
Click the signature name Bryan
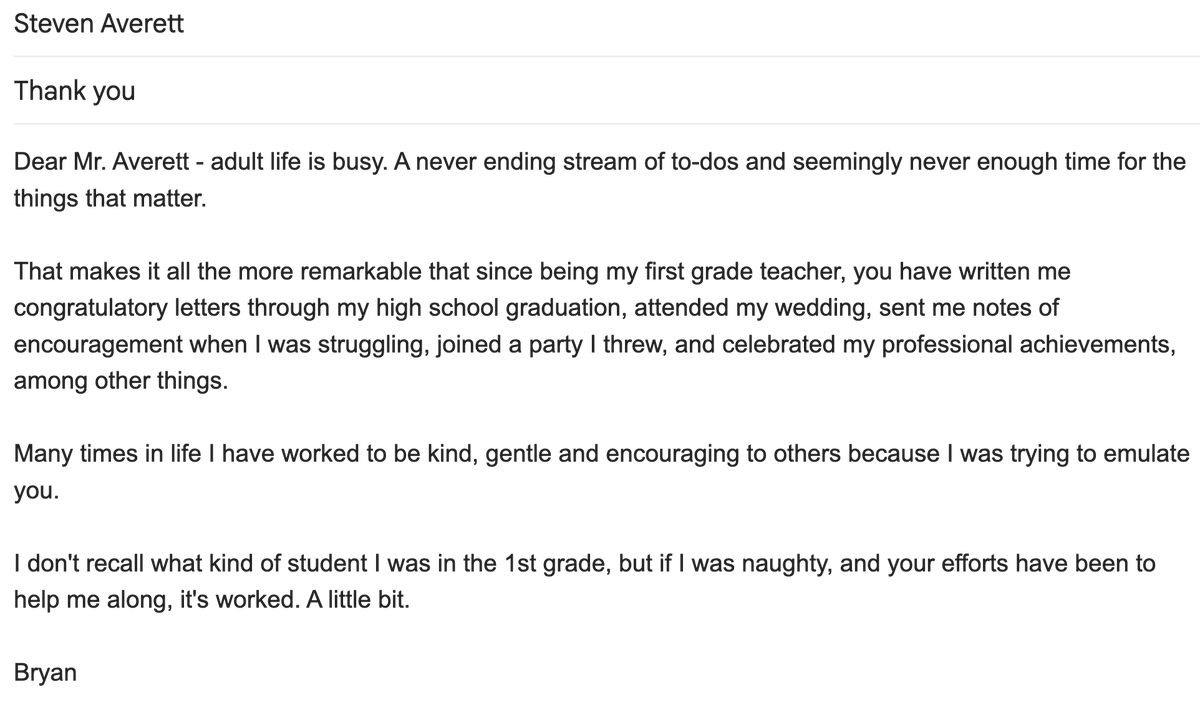click(45, 674)
